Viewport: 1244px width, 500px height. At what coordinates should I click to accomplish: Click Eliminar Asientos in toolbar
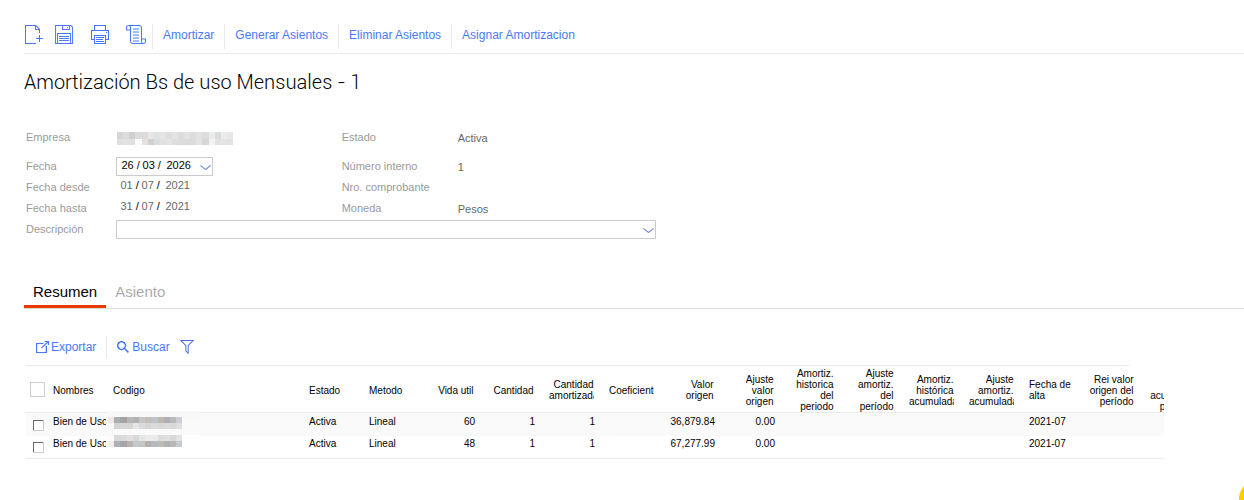(x=394, y=35)
